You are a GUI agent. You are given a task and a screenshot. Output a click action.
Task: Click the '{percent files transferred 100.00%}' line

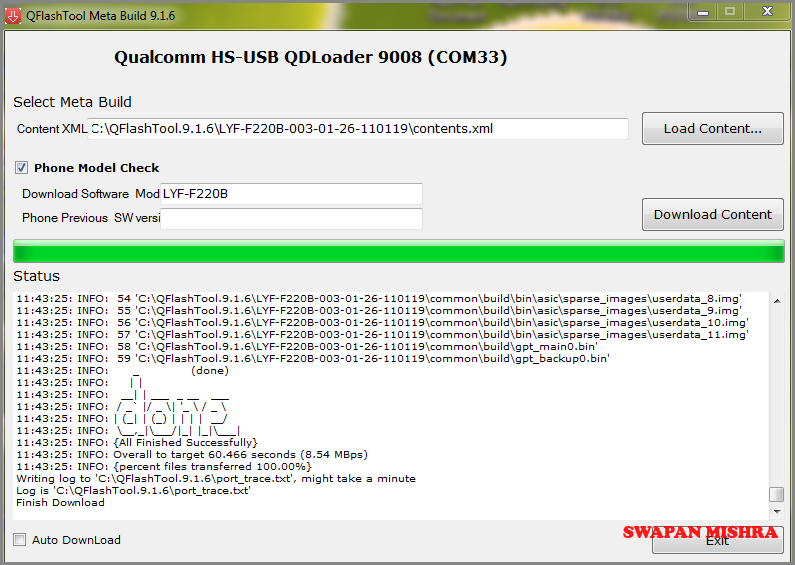click(164, 467)
